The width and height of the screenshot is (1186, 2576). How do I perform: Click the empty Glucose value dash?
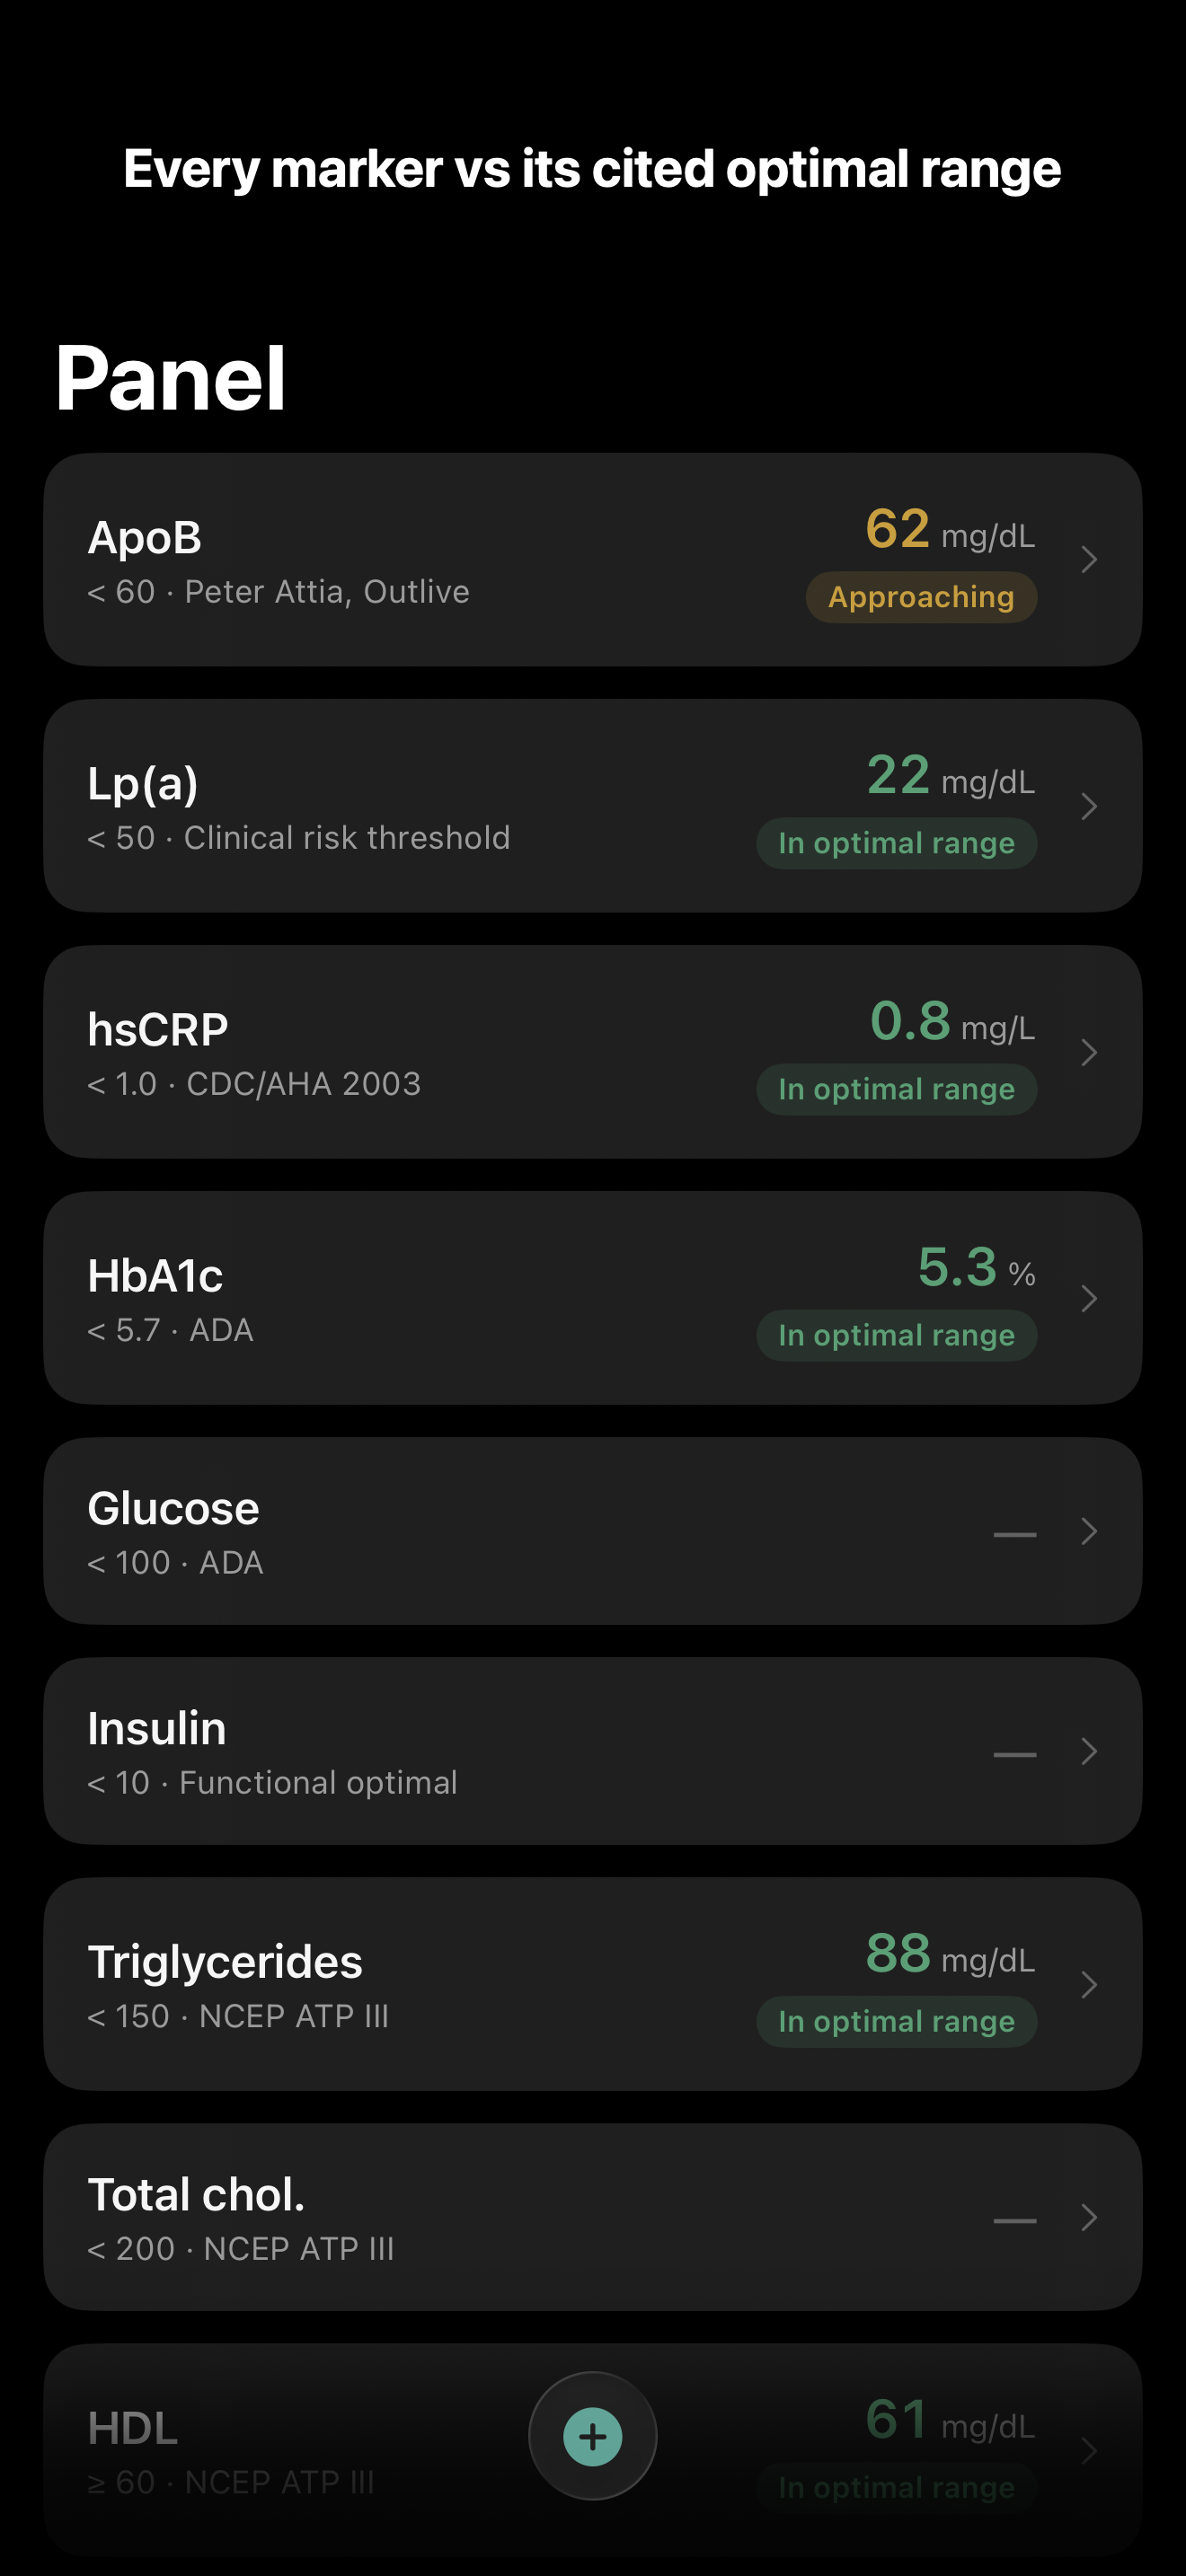tap(1014, 1534)
